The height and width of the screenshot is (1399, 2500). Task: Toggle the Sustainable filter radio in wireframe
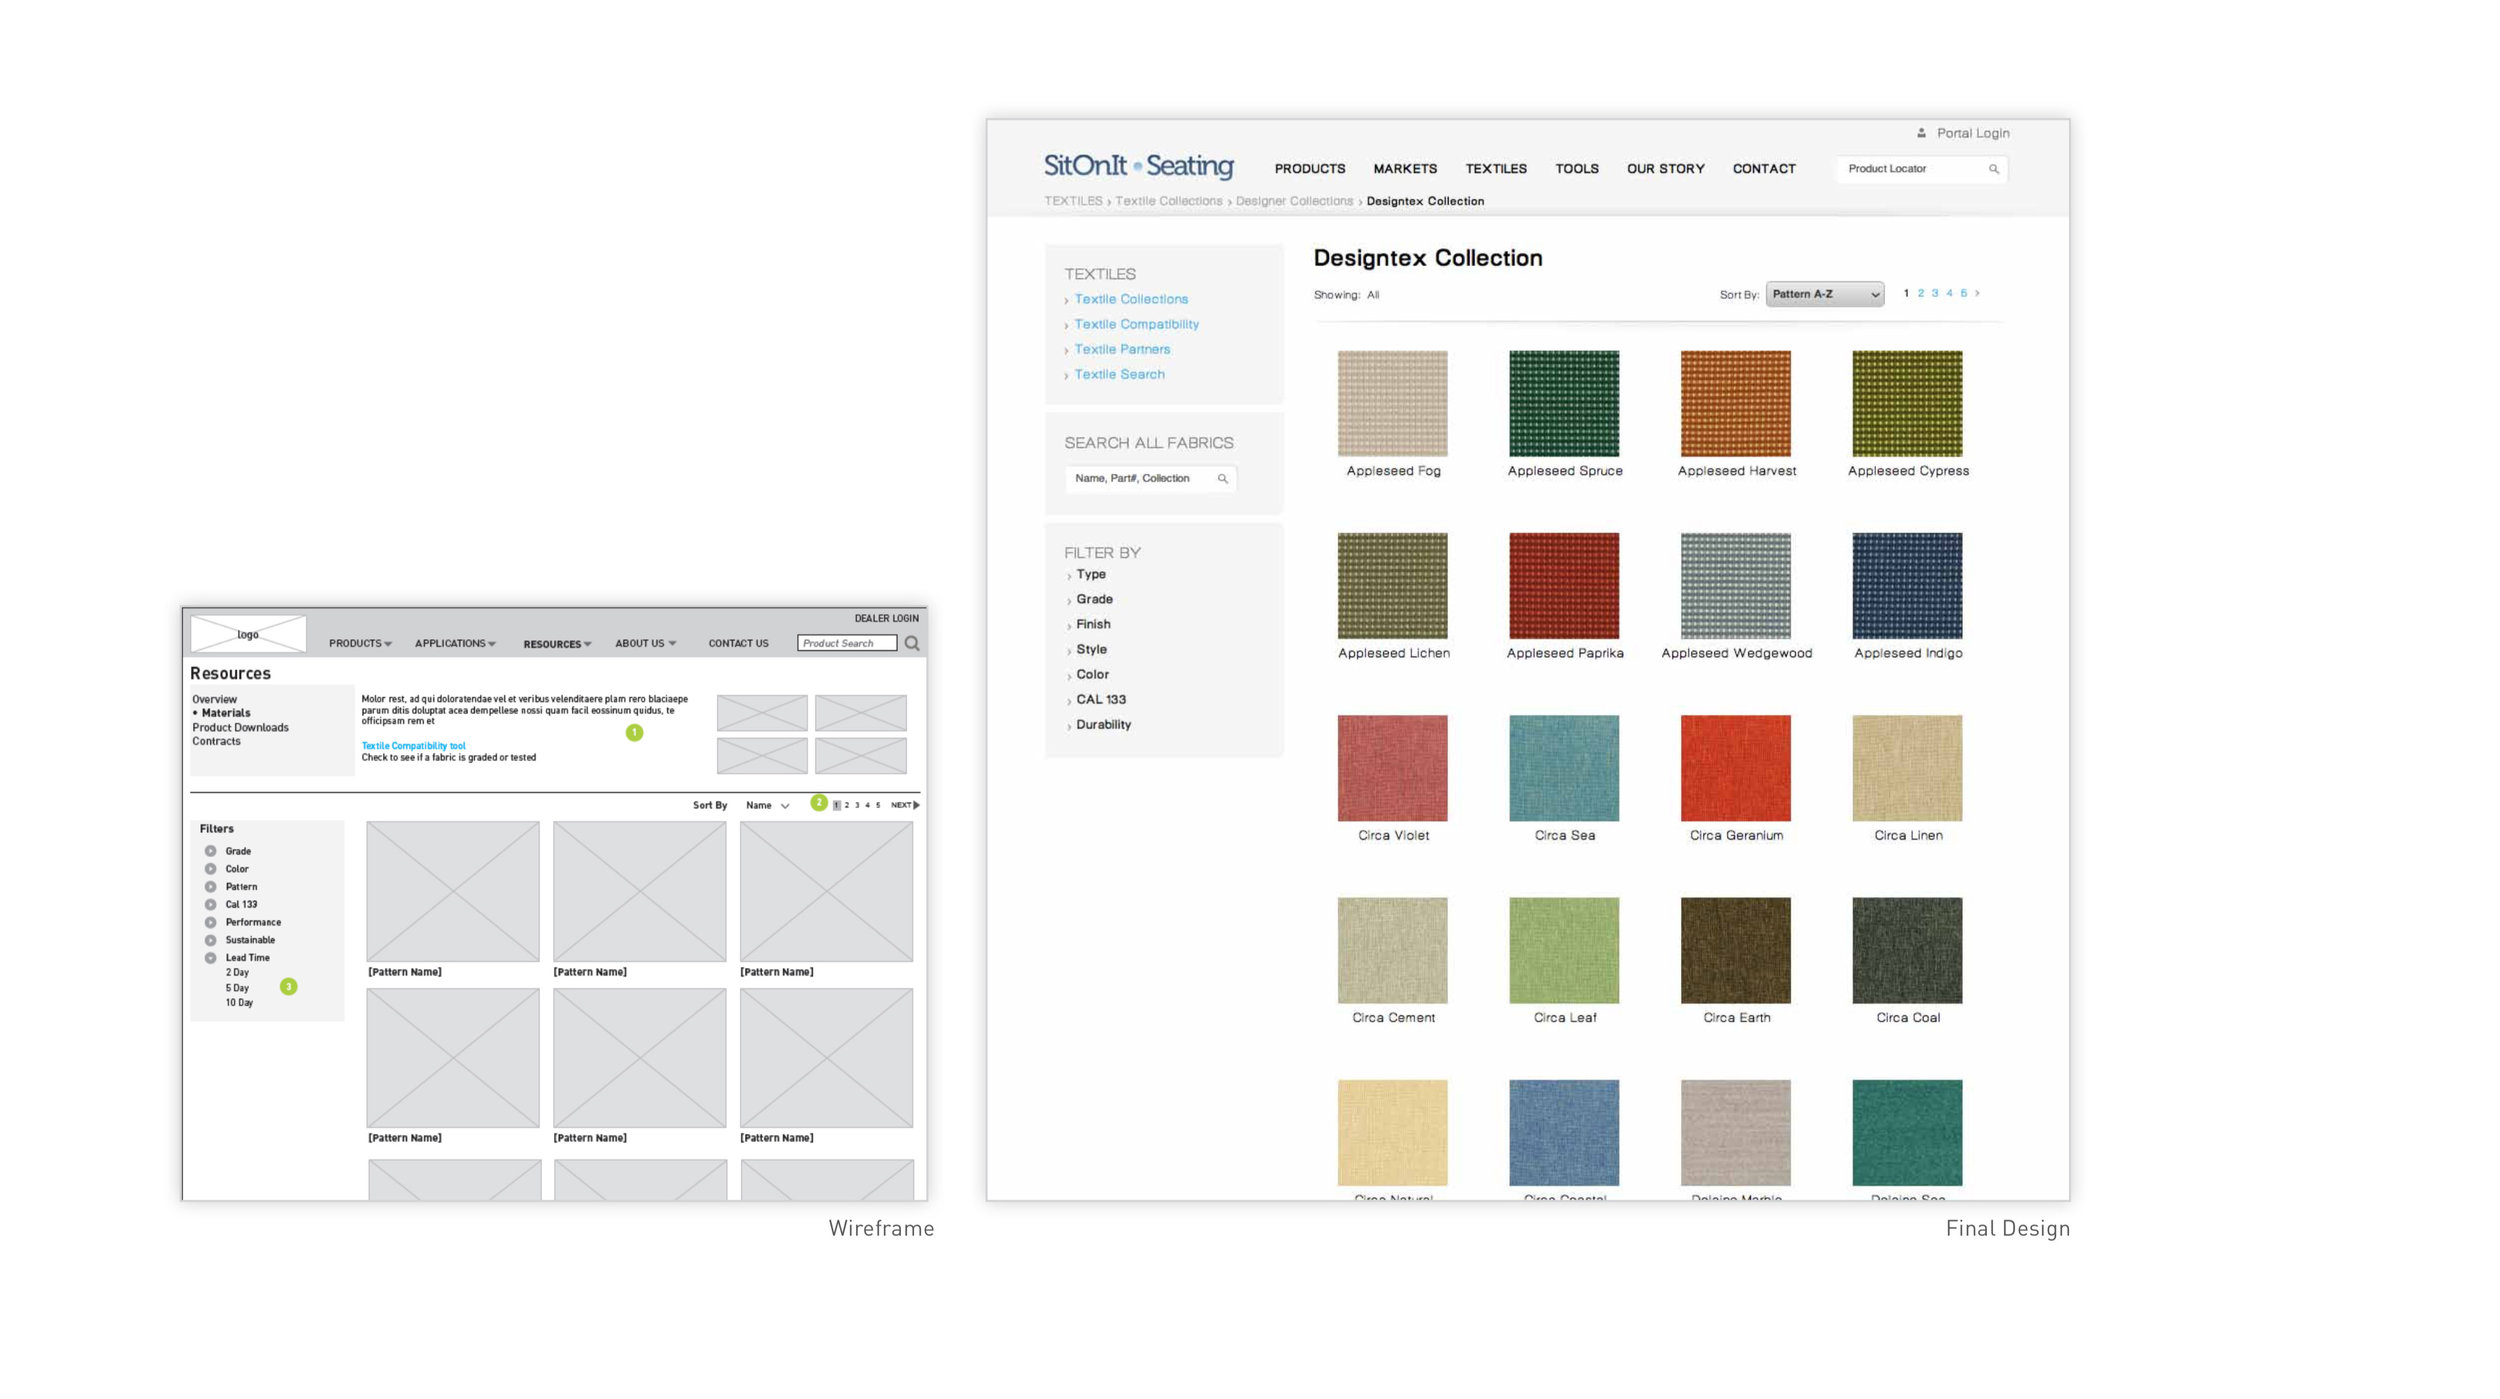coord(210,940)
